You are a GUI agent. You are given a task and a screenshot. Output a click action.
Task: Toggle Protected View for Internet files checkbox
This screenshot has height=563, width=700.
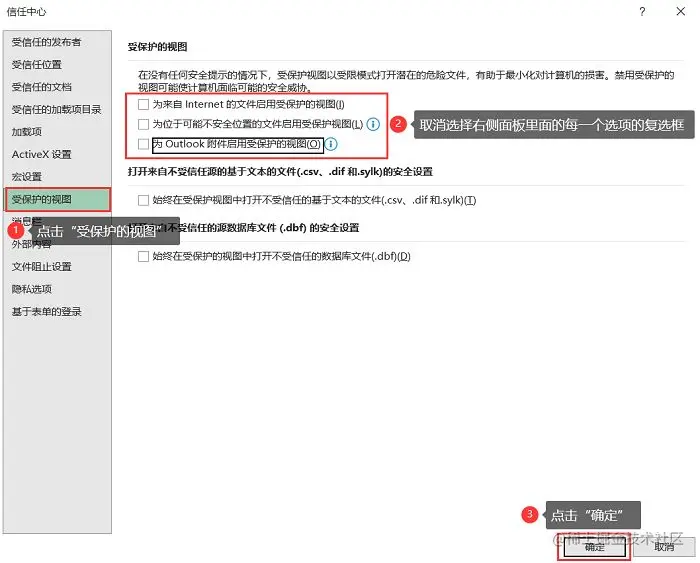pos(143,104)
